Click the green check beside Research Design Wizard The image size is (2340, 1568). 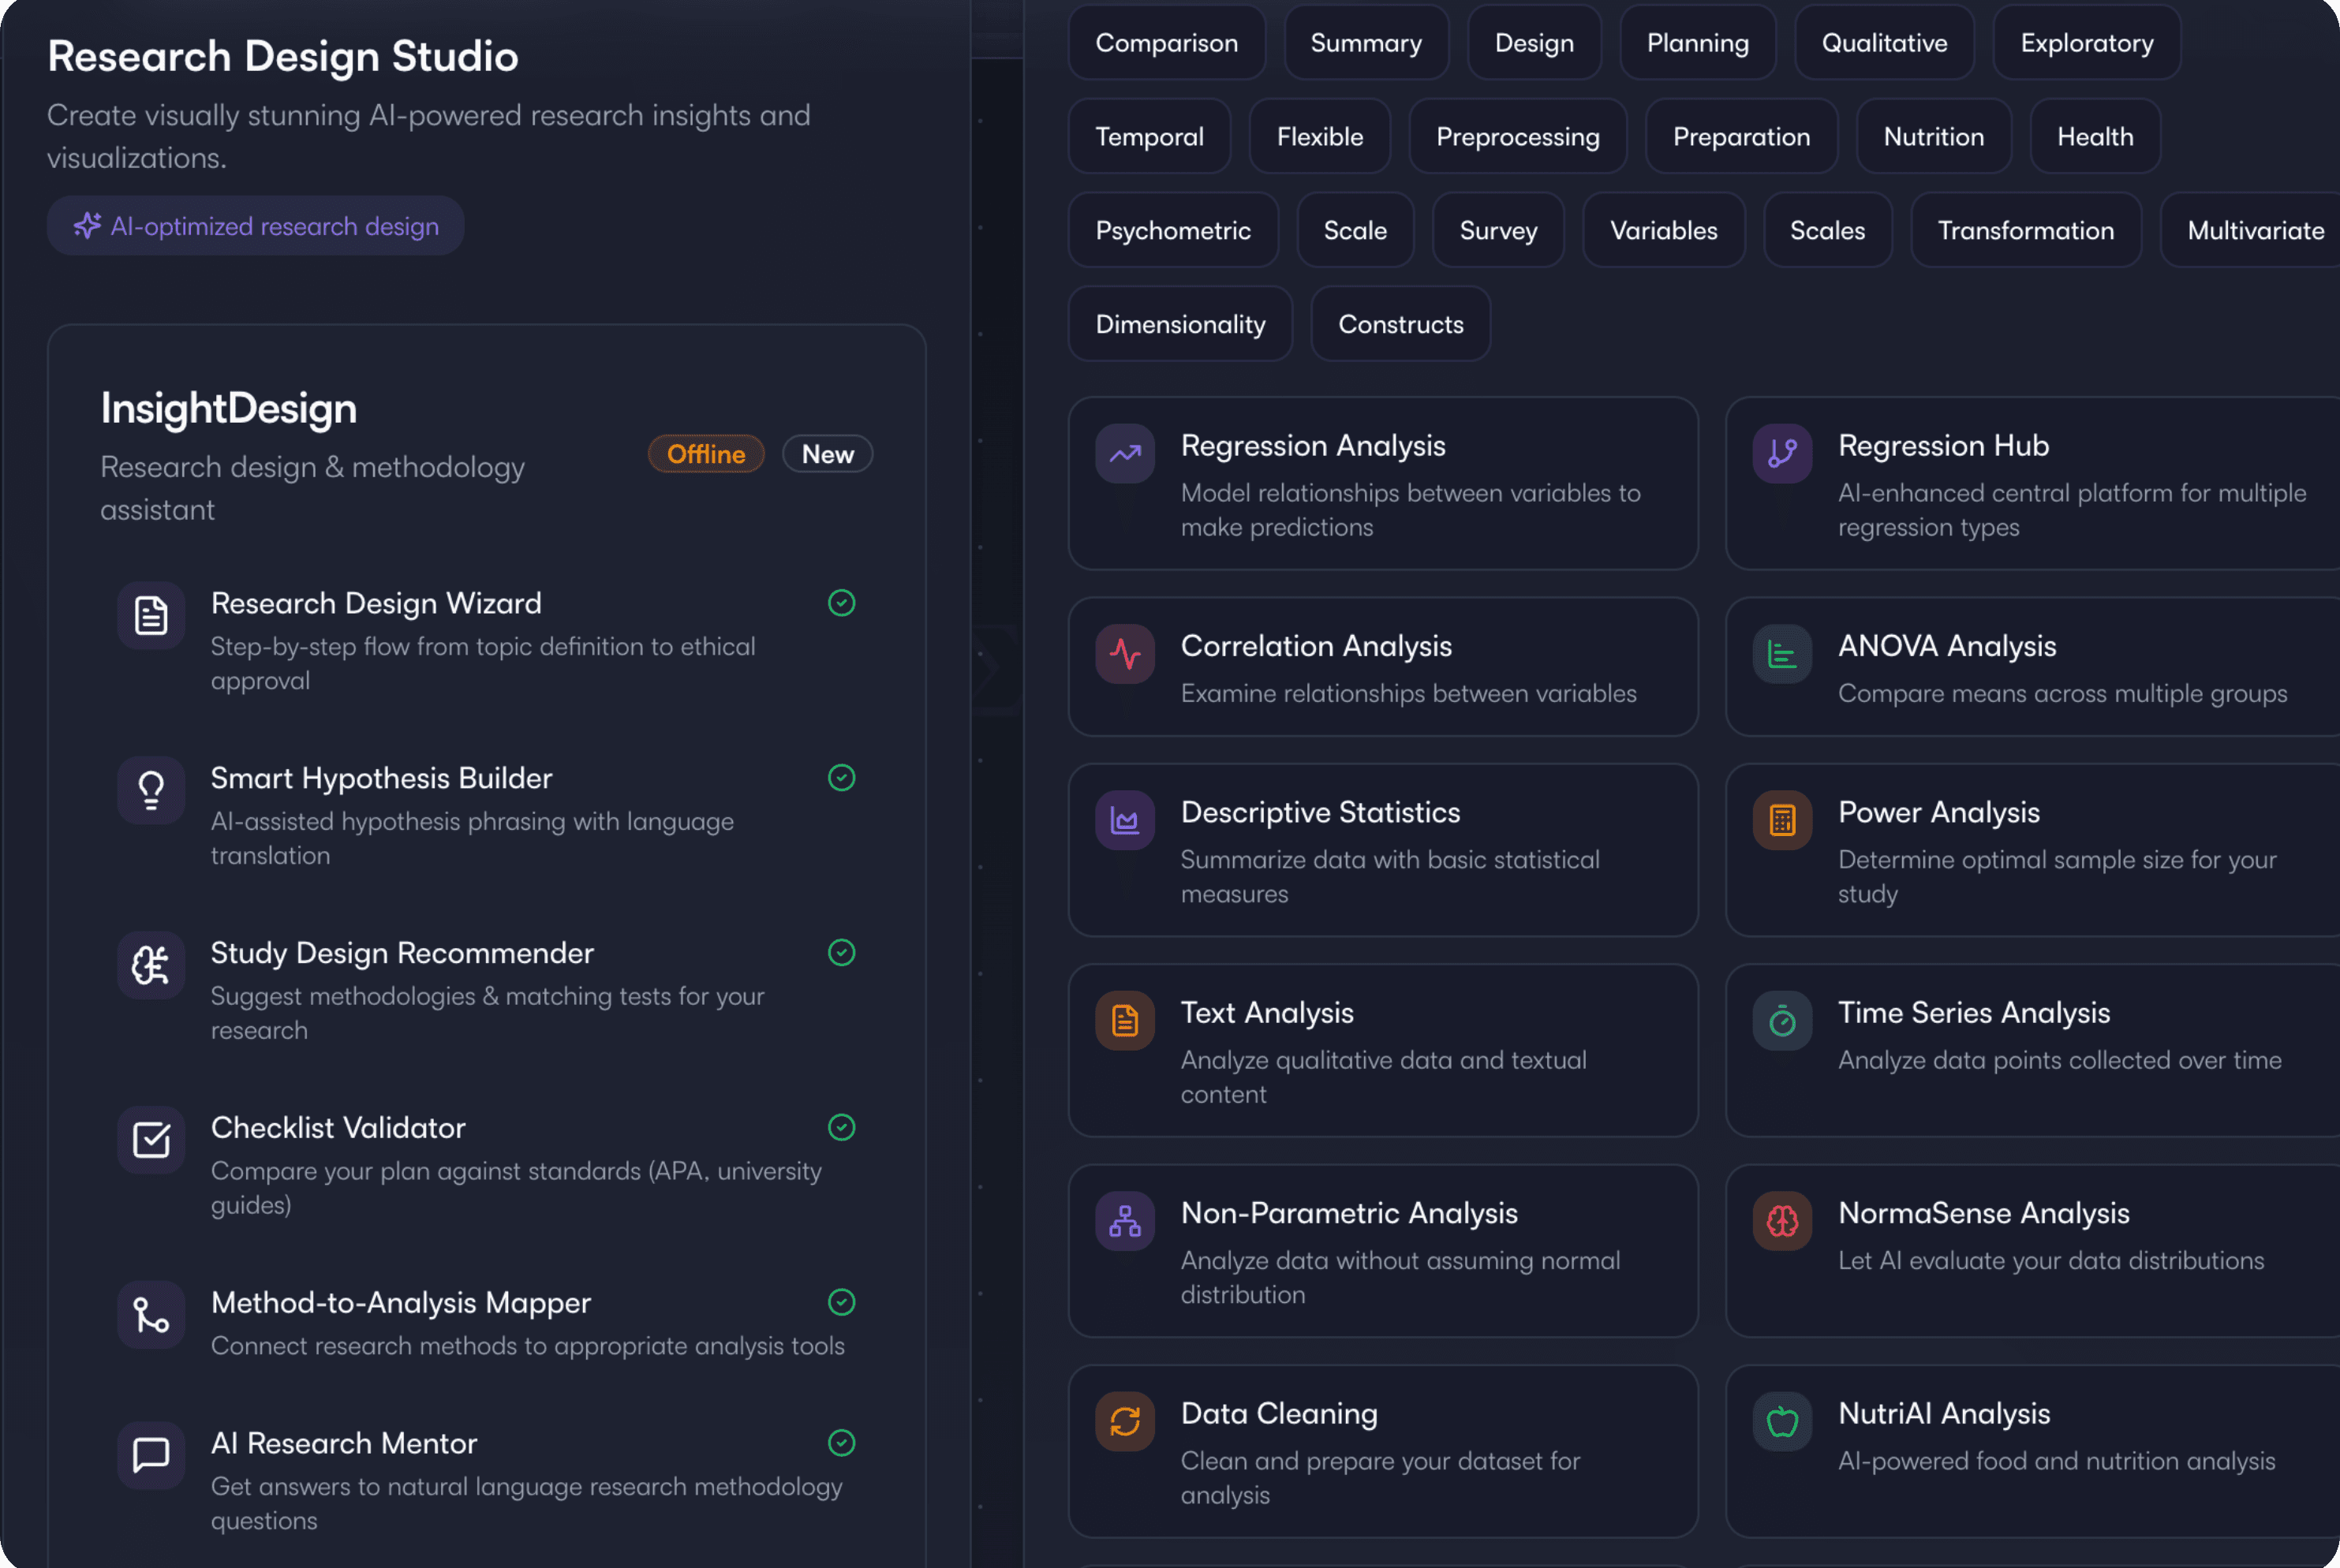click(842, 603)
